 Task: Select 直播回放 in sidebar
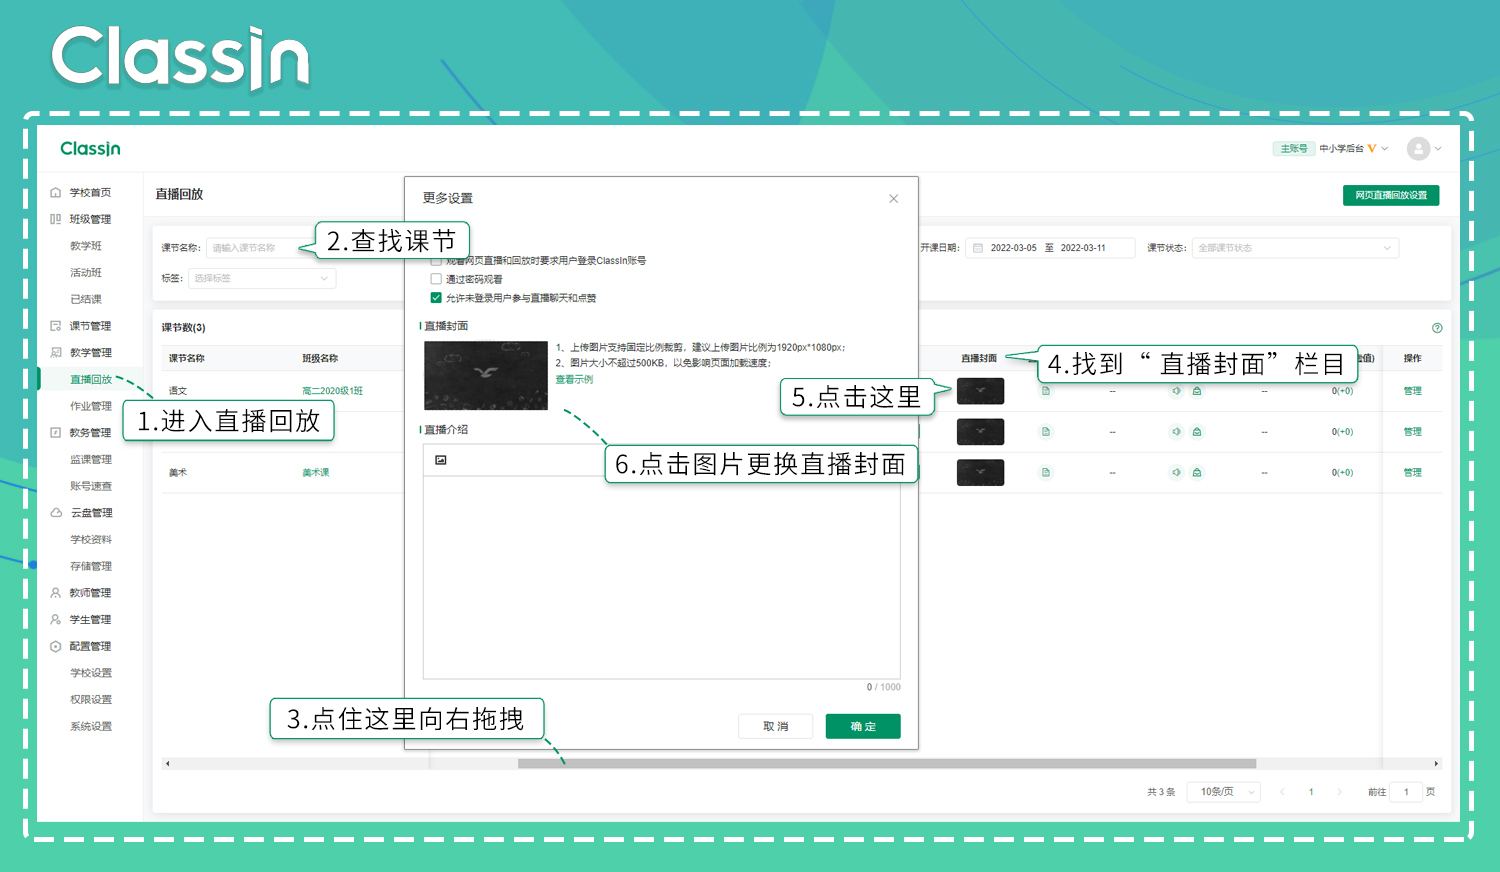[91, 380]
